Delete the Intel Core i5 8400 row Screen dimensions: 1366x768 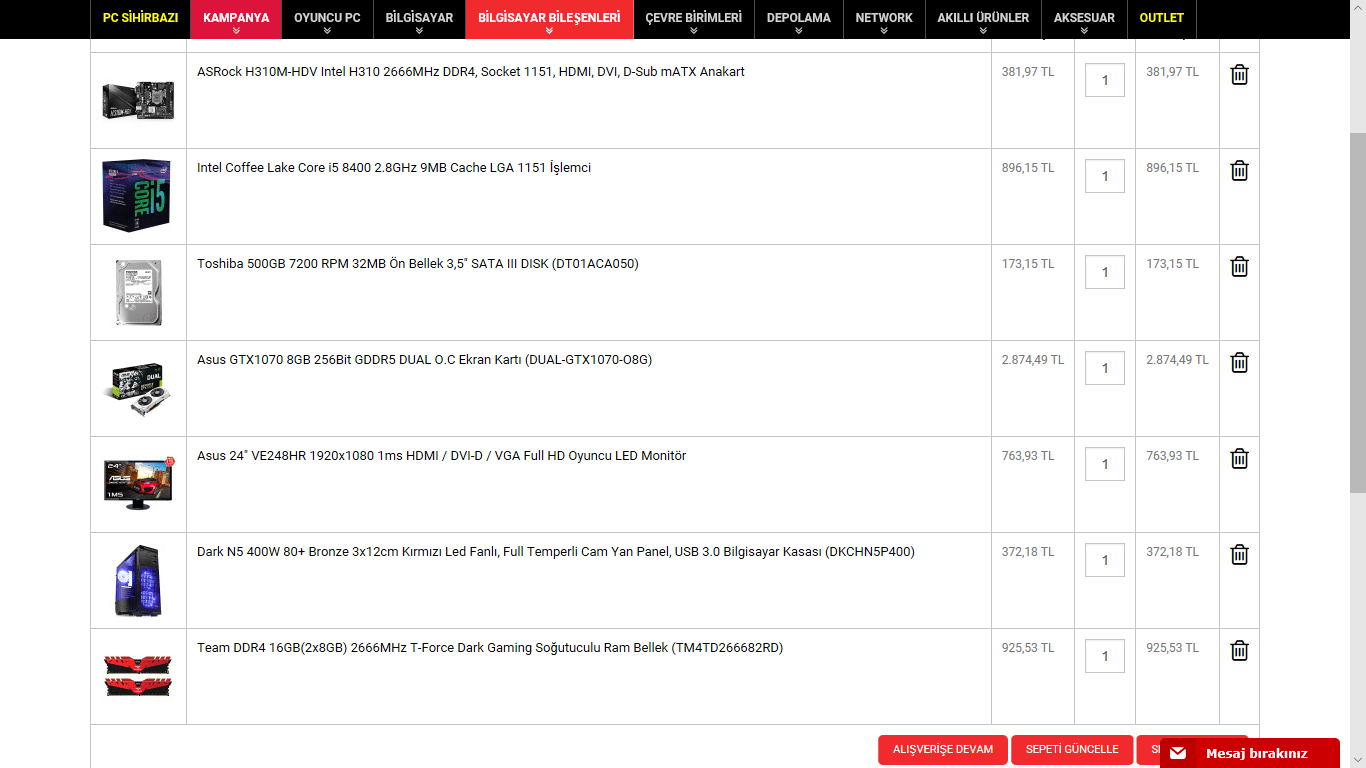point(1239,171)
